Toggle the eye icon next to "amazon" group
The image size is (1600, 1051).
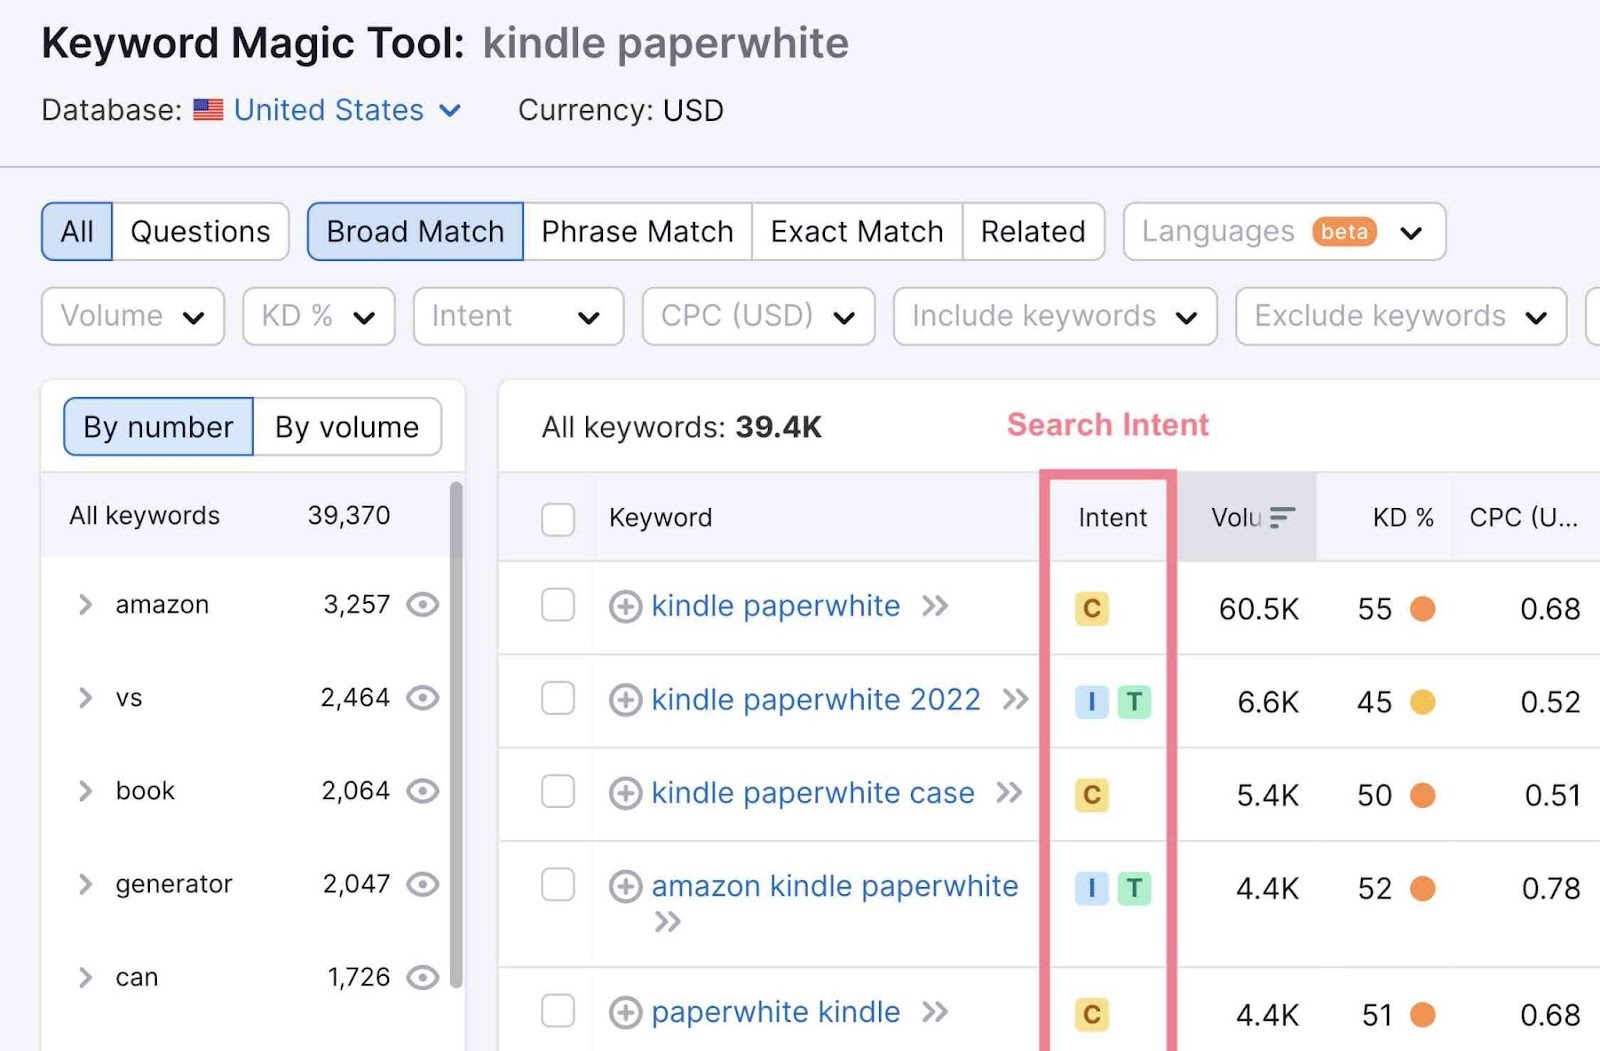pos(424,604)
